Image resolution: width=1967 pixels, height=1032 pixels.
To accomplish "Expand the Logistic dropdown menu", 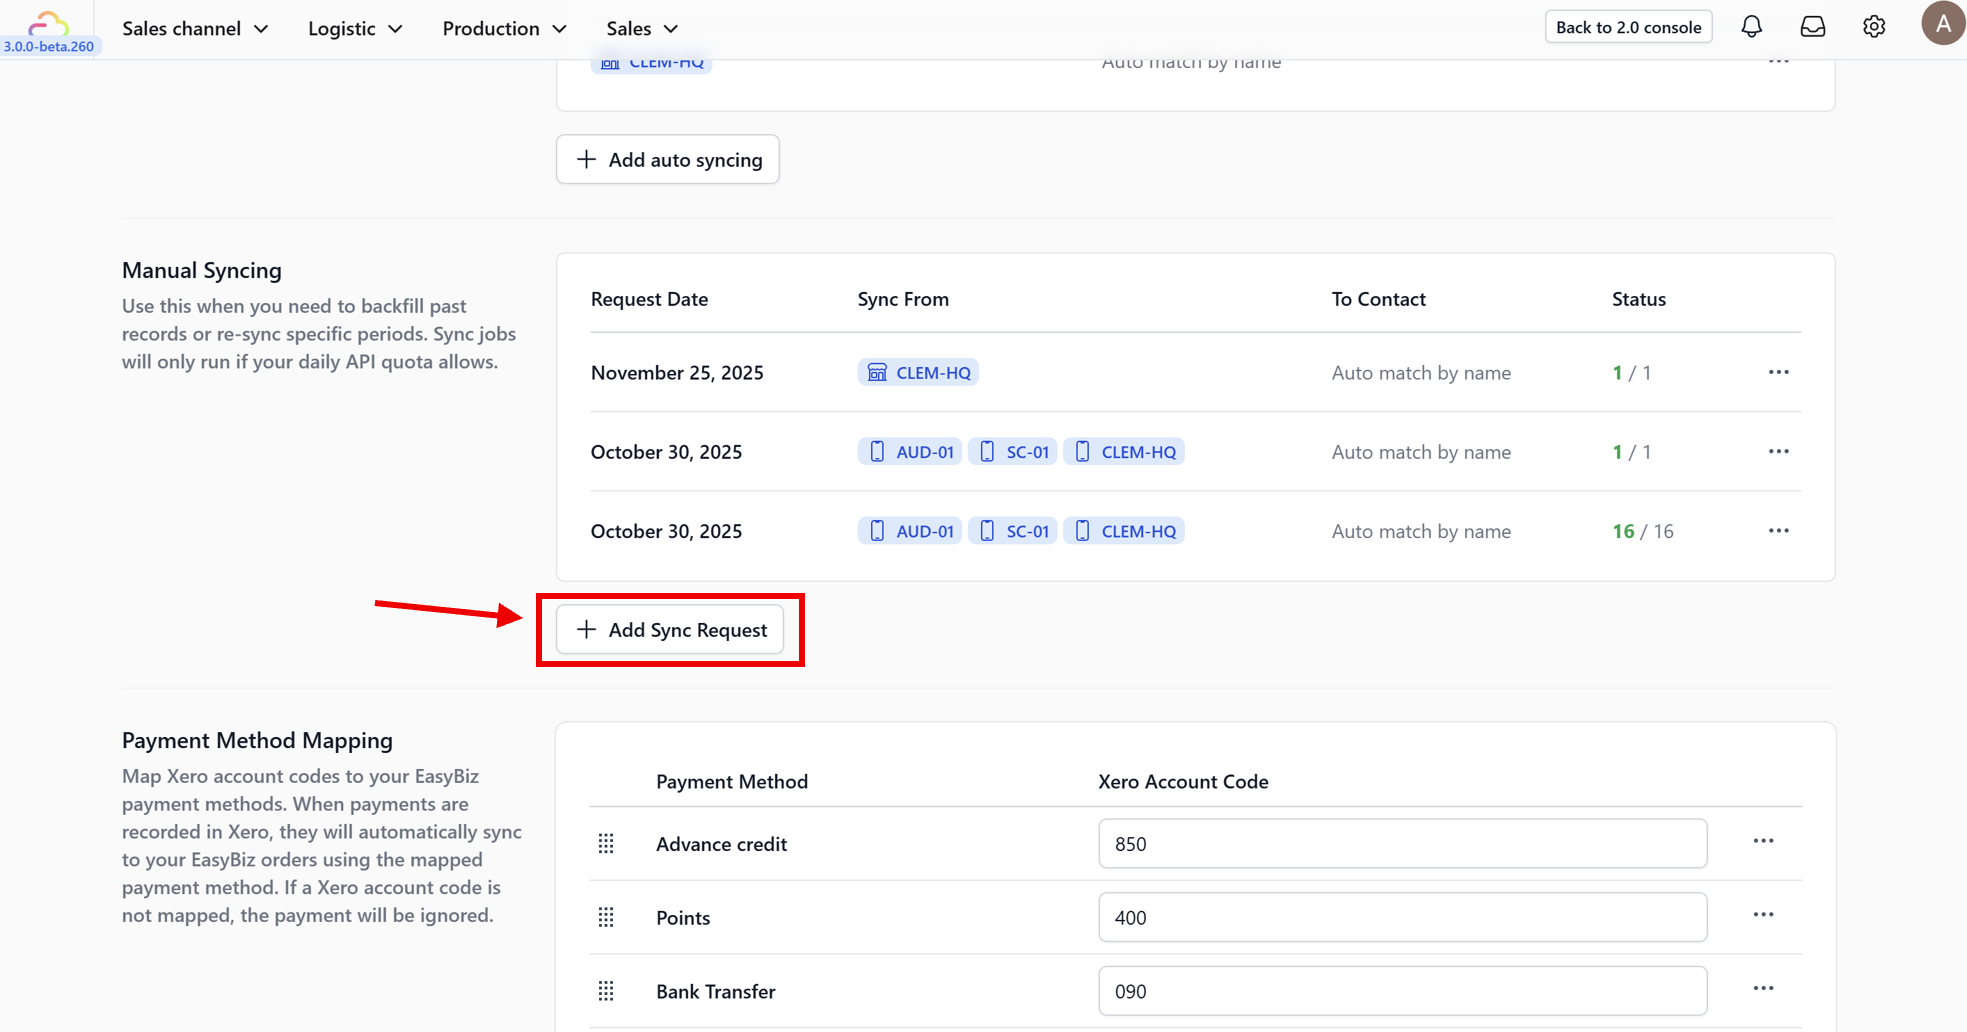I will (355, 28).
